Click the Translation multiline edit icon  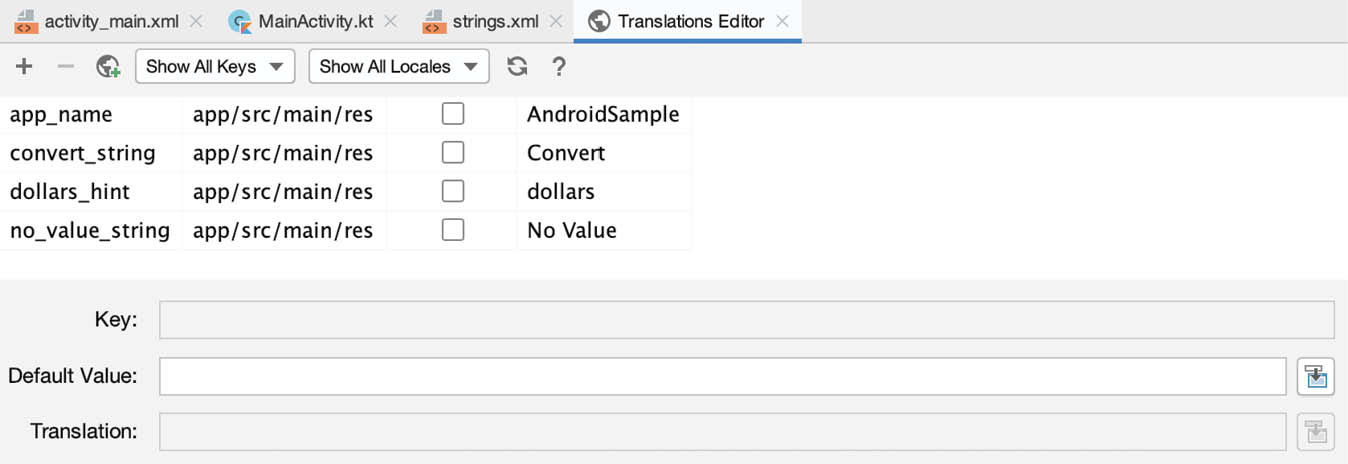click(x=1316, y=432)
